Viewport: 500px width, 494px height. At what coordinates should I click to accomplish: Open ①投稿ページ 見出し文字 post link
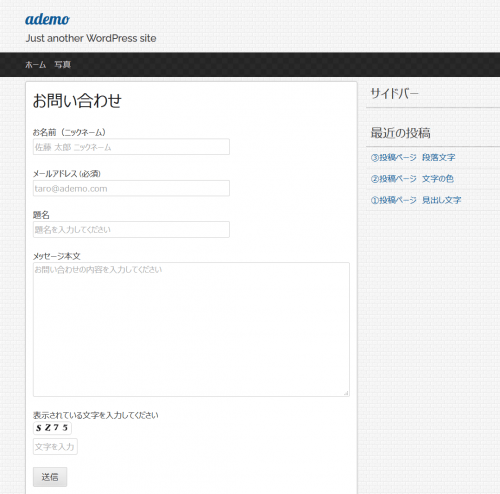coord(416,200)
